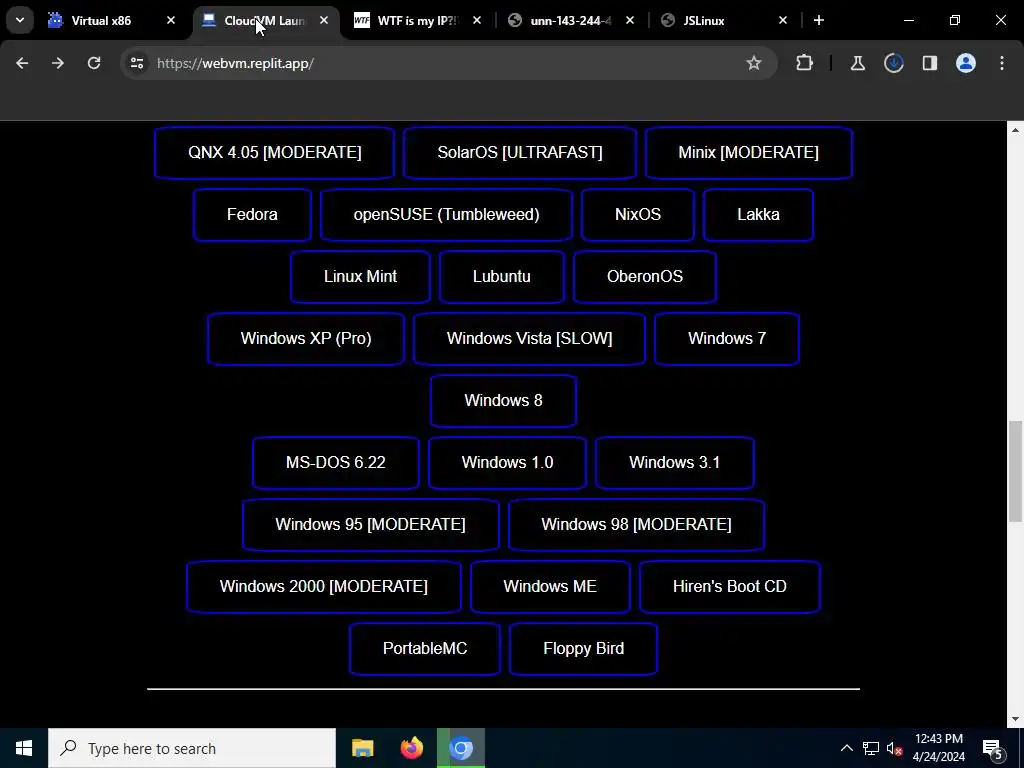Start Windows Vista [SLOW]
The height and width of the screenshot is (768, 1024).
click(x=530, y=339)
